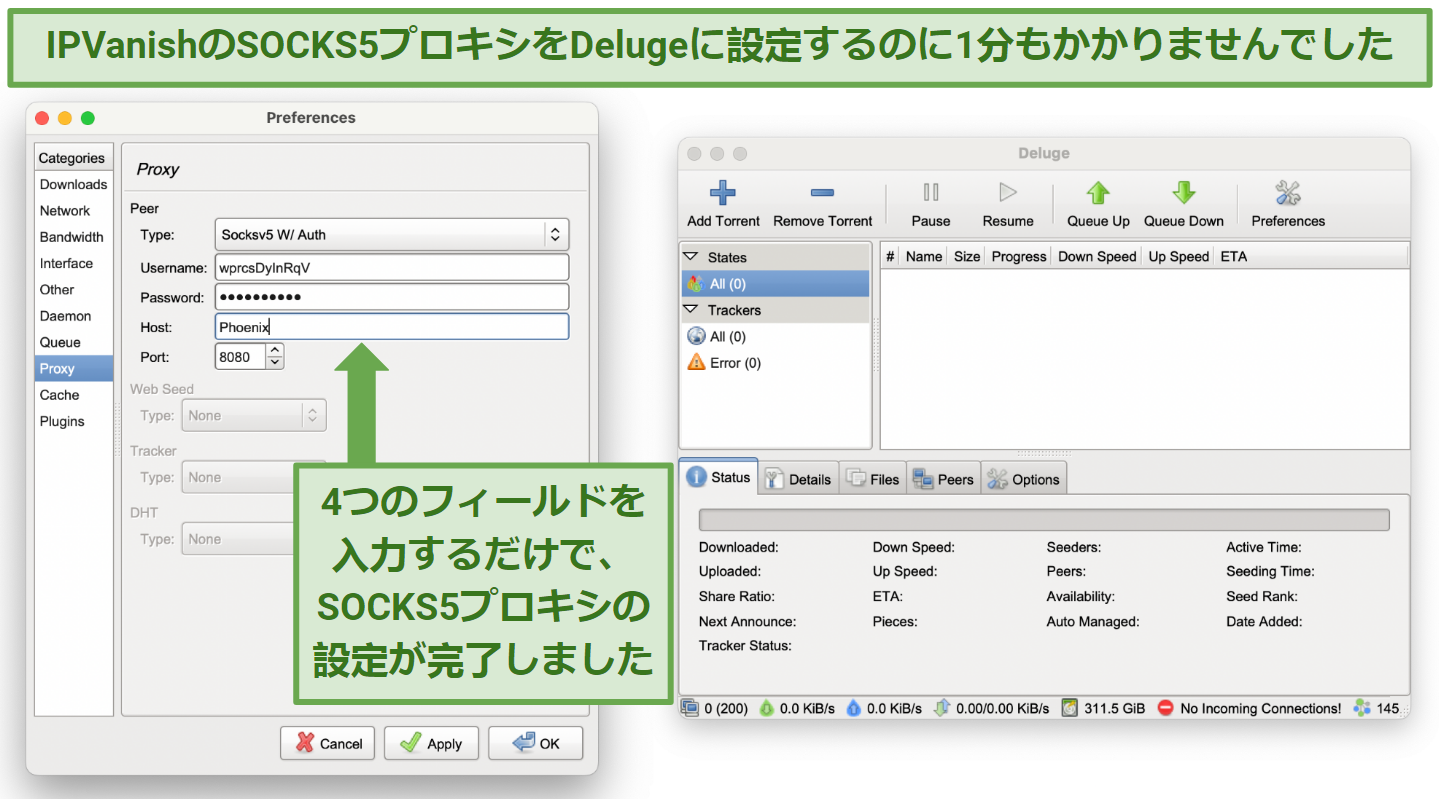Select Bandwidth category in Preferences
The width and height of the screenshot is (1439, 799).
[73, 237]
